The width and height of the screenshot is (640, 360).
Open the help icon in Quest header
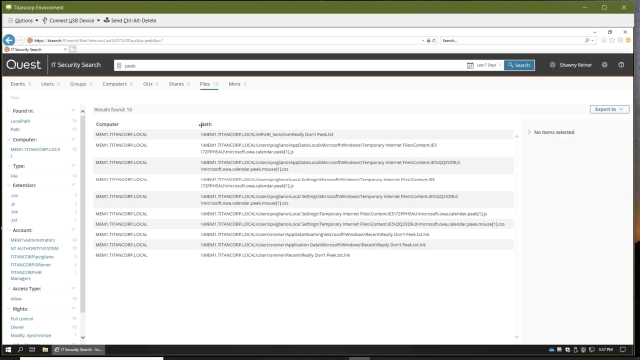pyautogui.click(x=621, y=65)
